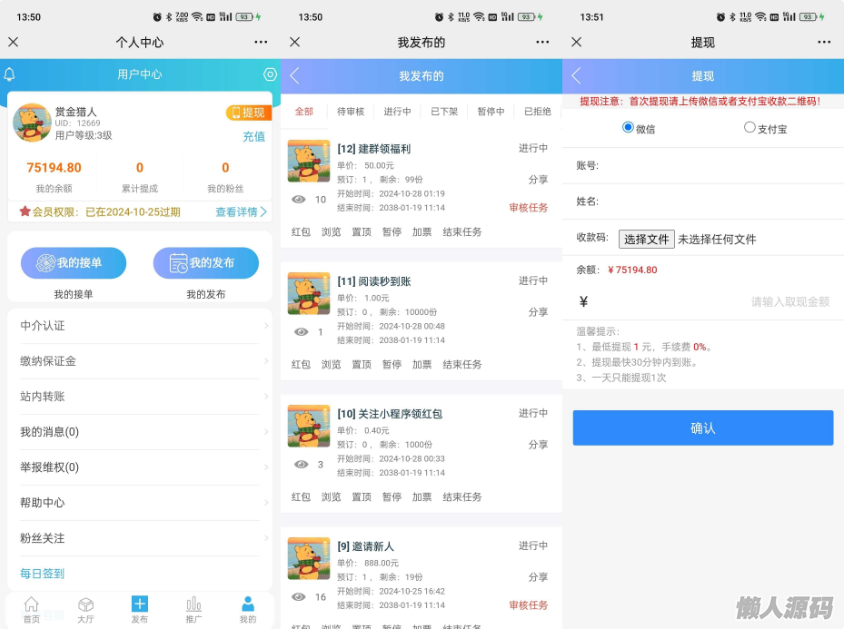Switch to the 暂停中 tab
The width and height of the screenshot is (845, 632).
[491, 112]
